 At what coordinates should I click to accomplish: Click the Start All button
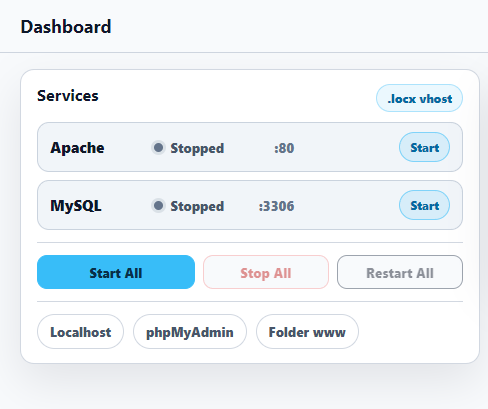tap(116, 272)
